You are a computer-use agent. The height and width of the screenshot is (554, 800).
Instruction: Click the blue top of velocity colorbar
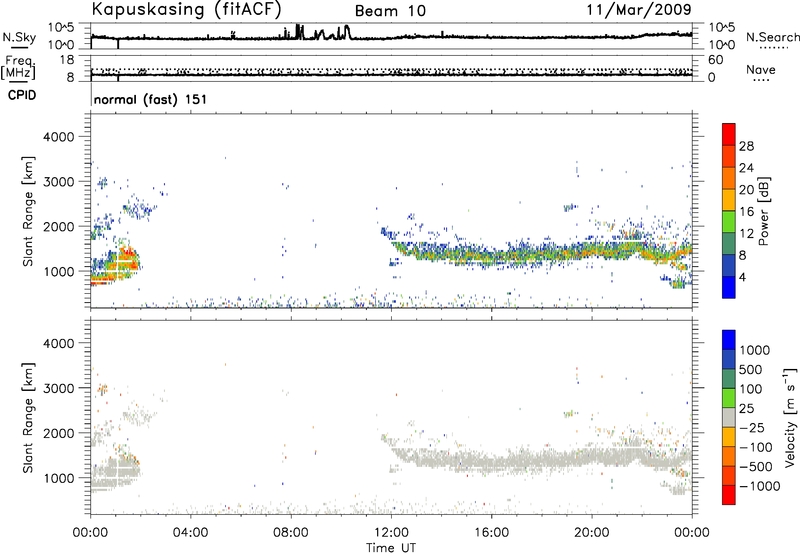729,340
